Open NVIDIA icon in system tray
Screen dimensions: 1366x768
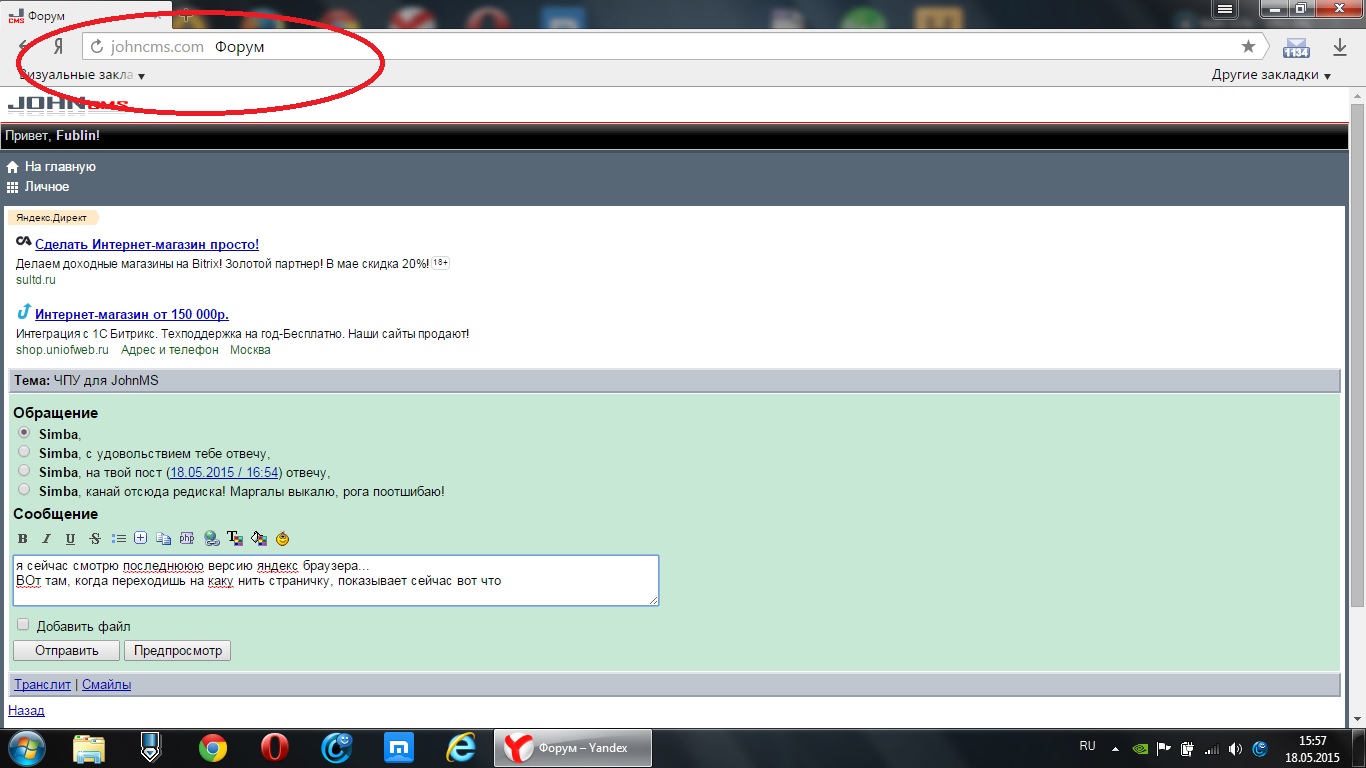point(1140,748)
